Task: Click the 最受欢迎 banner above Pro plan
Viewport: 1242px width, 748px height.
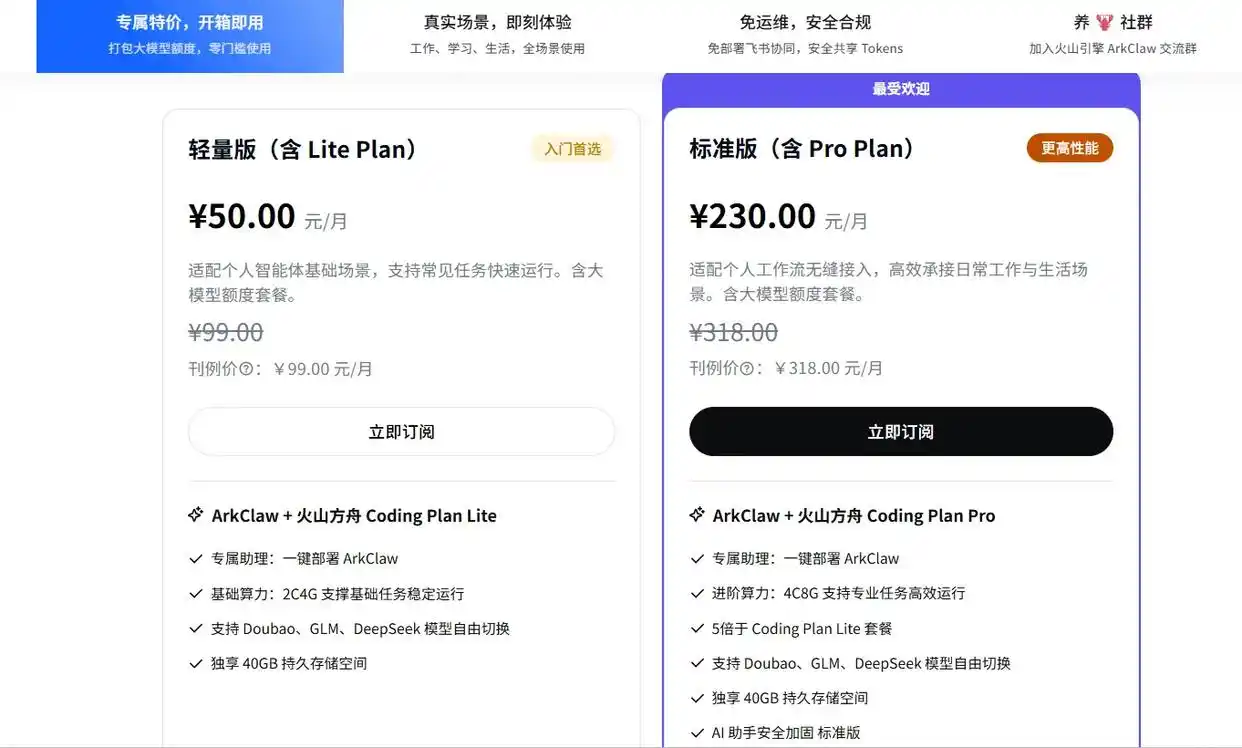Action: [900, 89]
